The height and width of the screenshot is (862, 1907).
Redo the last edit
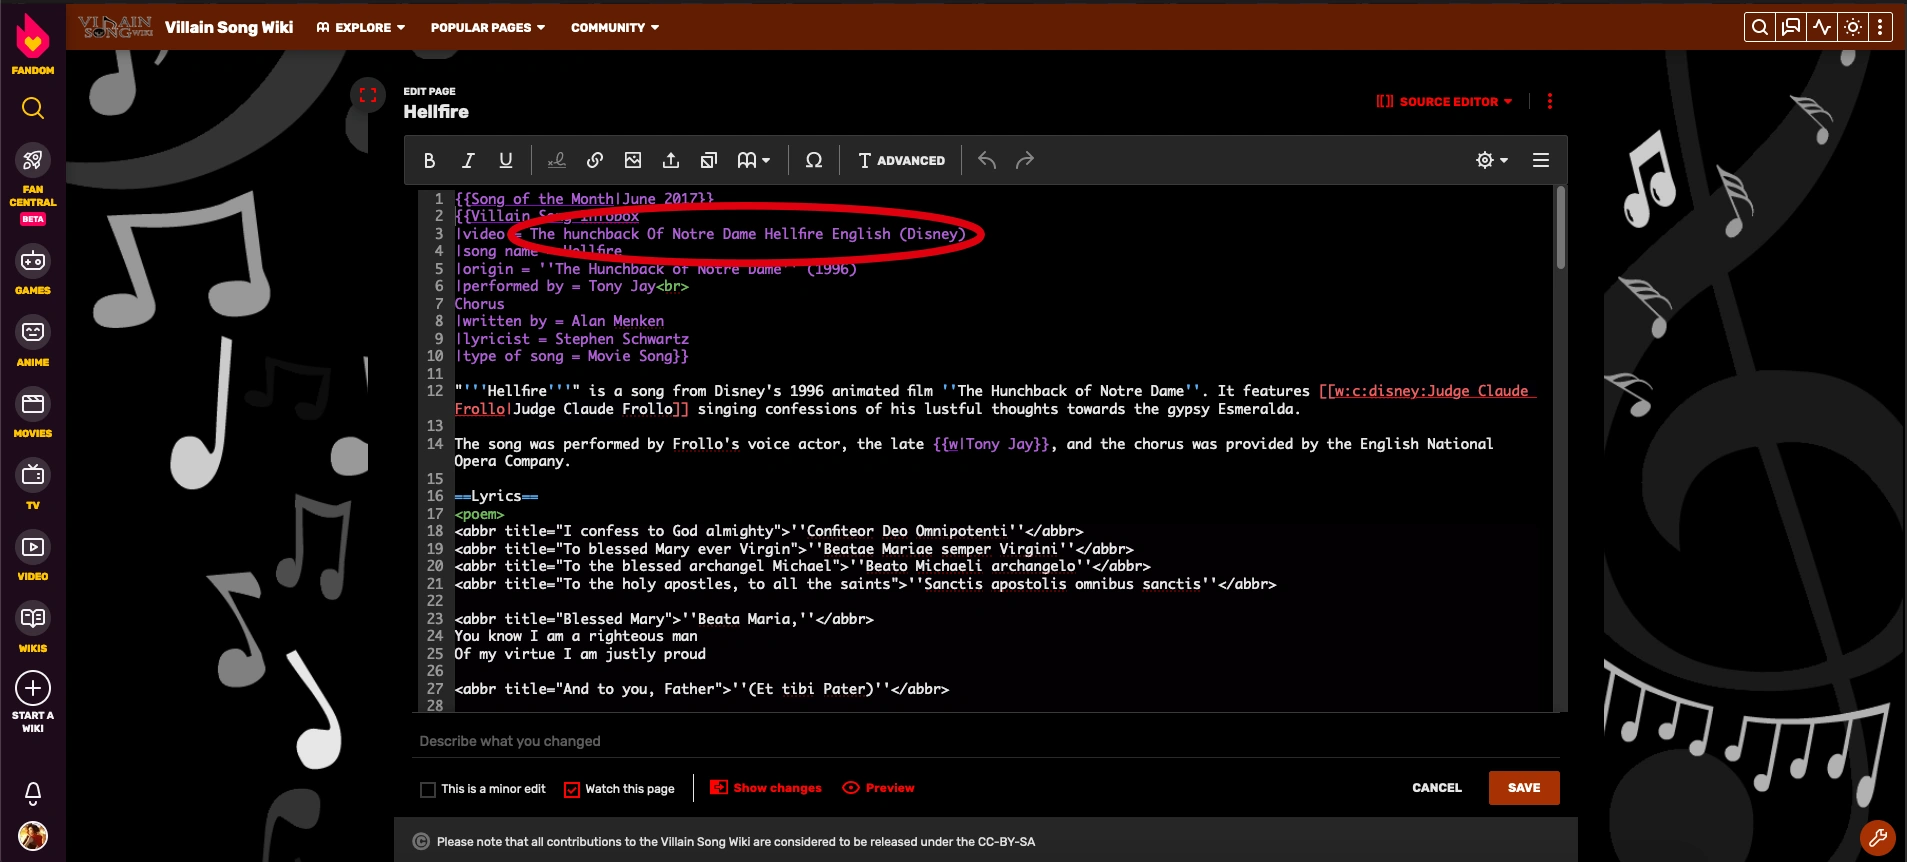pos(1025,160)
